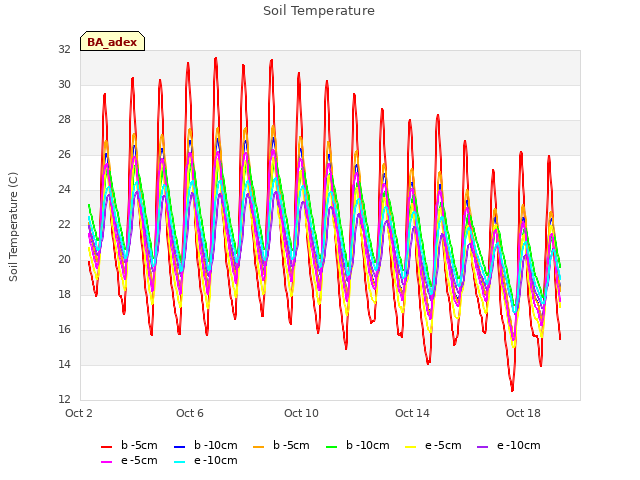Click the 'Soil Temperature (C)' y-axis label
Screen dimensions: 640x480
point(13,227)
